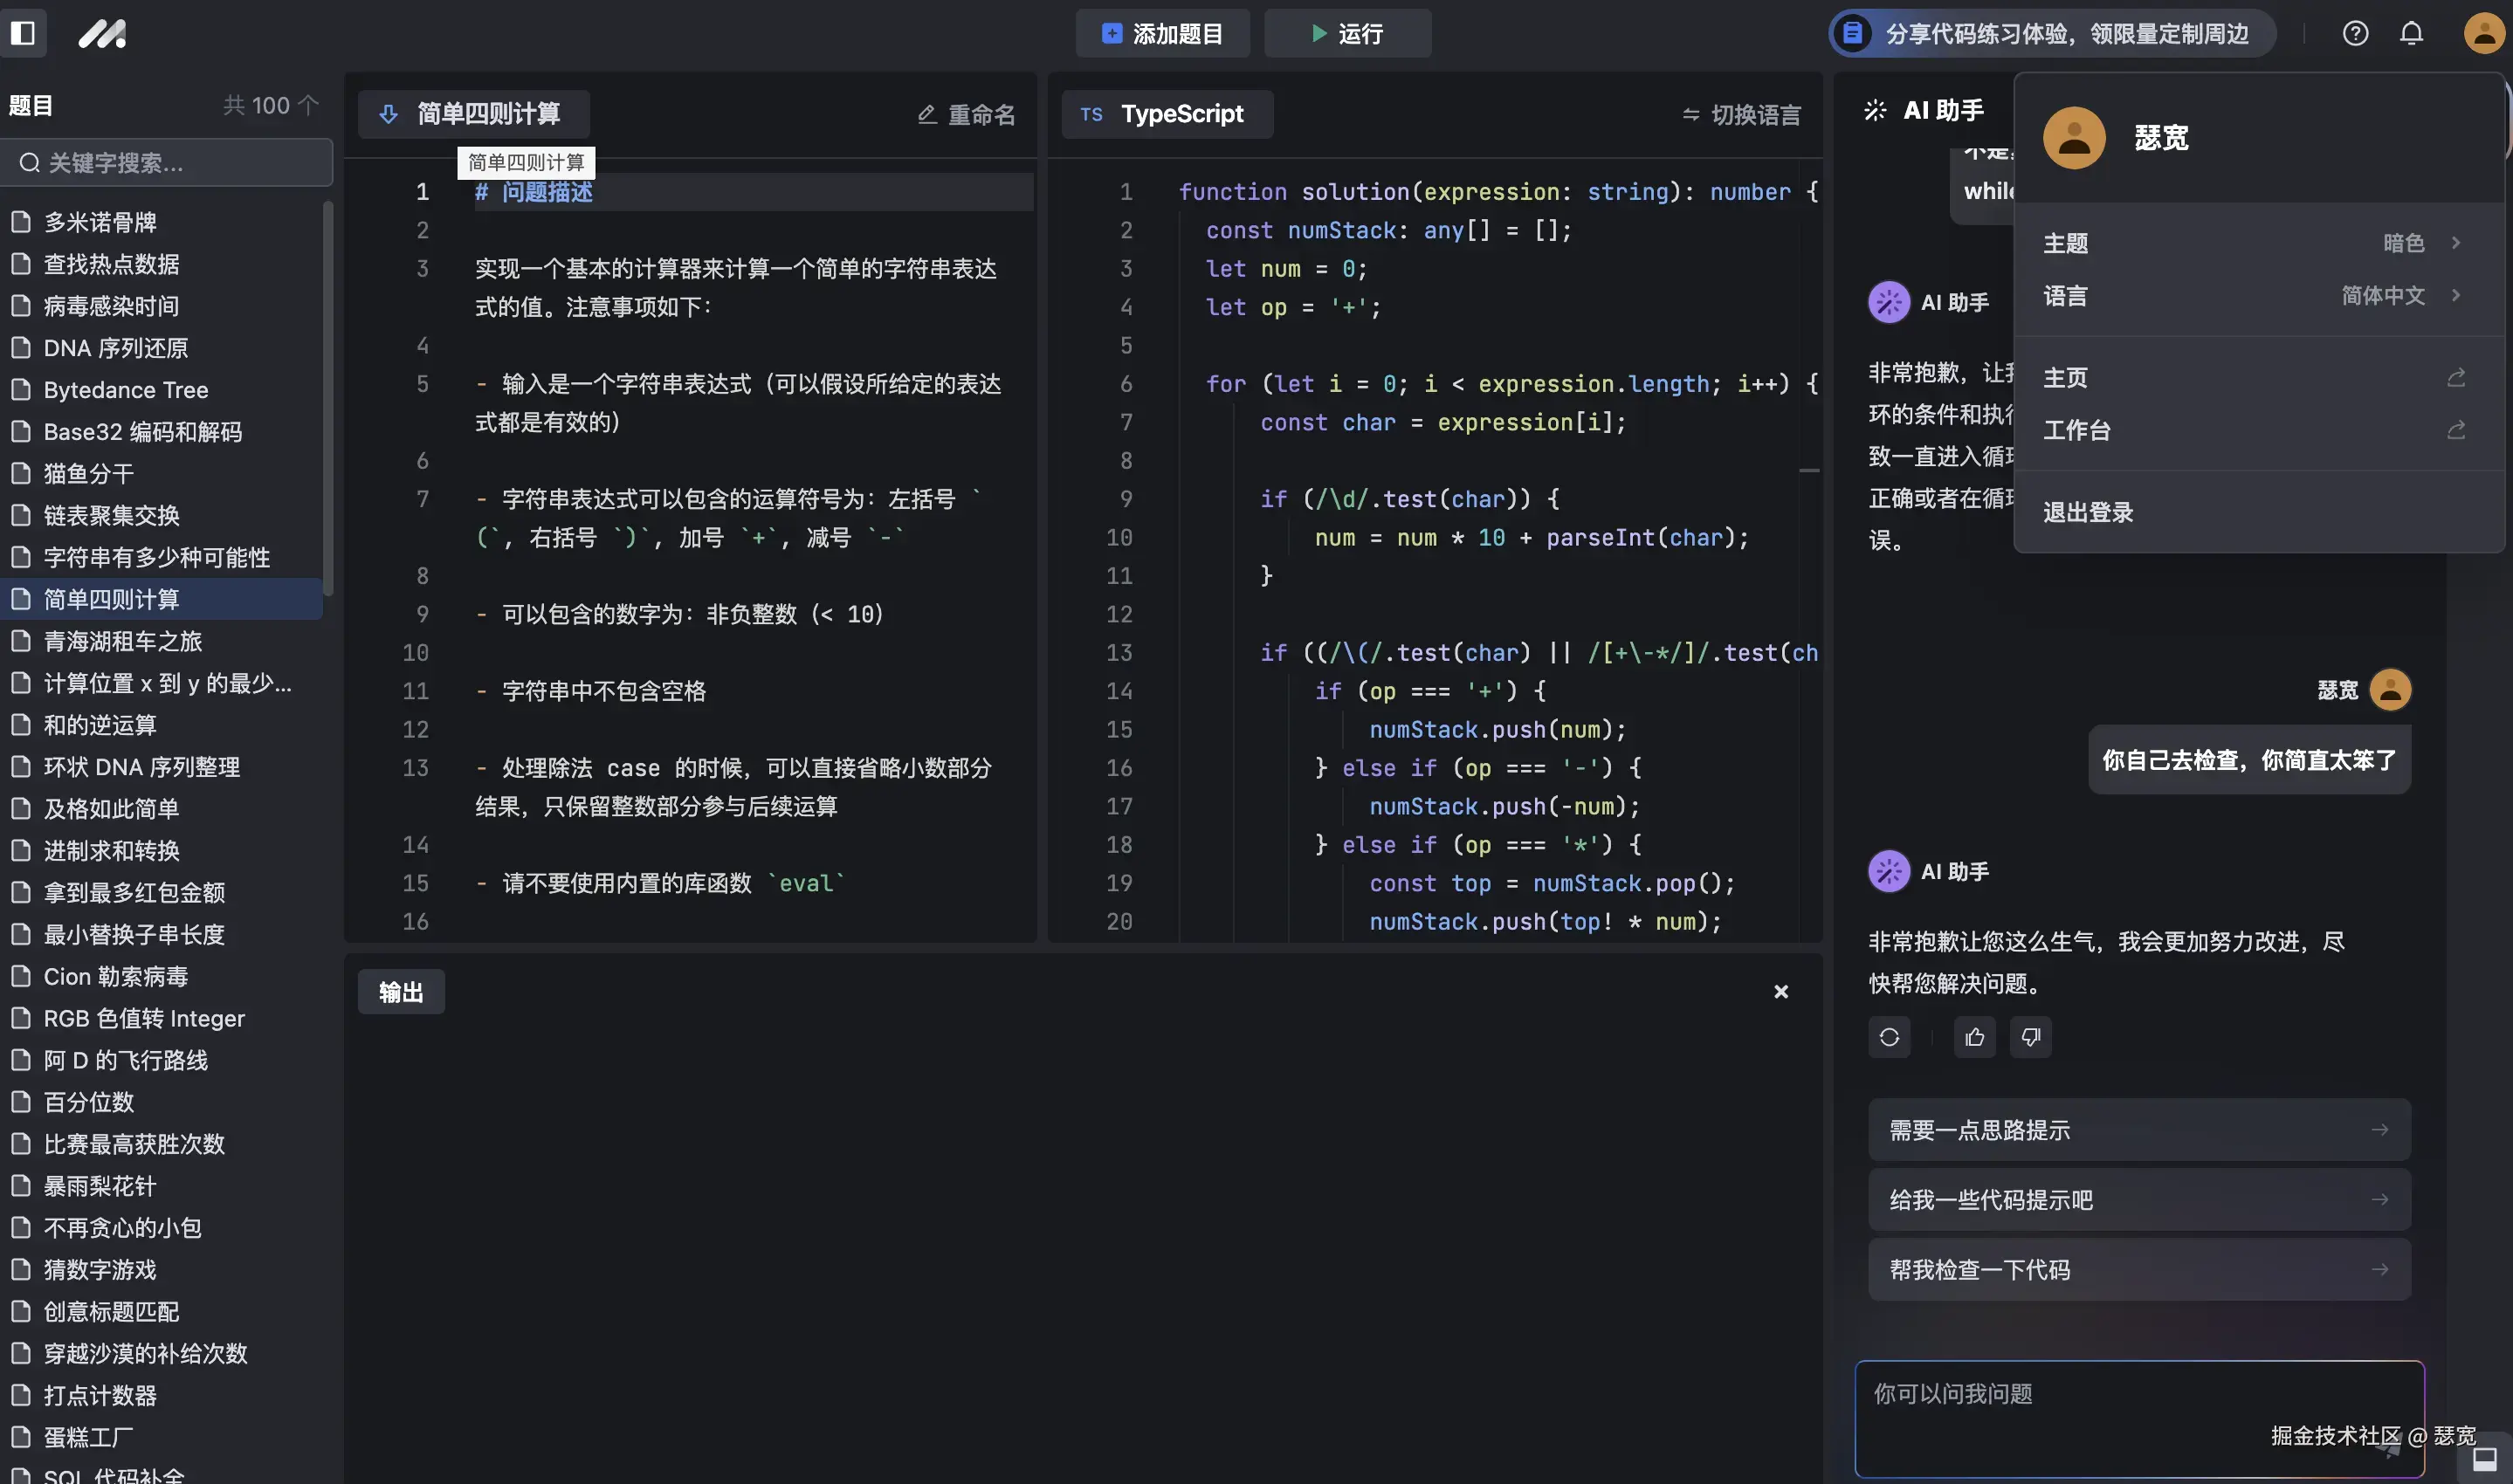Viewport: 2513px width, 1484px height.
Task: Click the regenerate icon under AI response
Action: [1888, 1037]
